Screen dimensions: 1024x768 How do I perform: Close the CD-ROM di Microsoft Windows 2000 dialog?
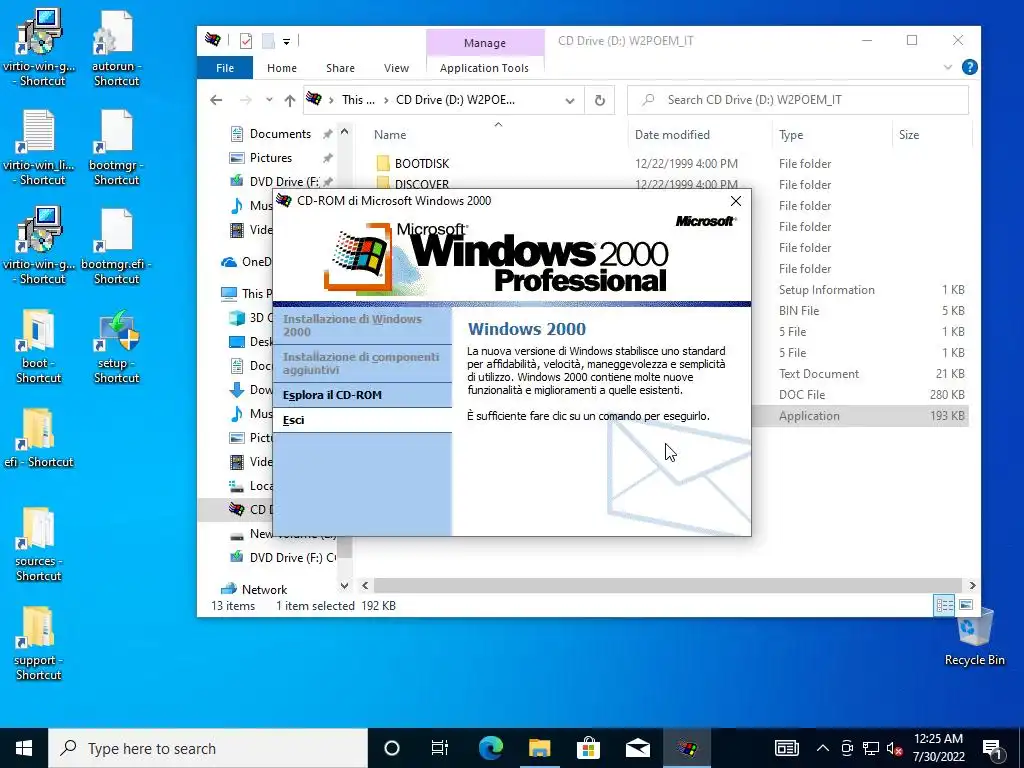(x=736, y=201)
